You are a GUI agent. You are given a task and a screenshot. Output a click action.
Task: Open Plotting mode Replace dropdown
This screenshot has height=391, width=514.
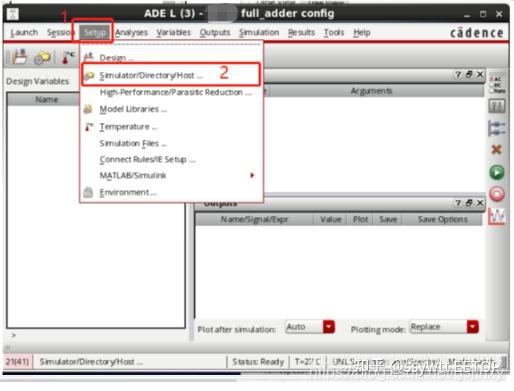coord(443,327)
